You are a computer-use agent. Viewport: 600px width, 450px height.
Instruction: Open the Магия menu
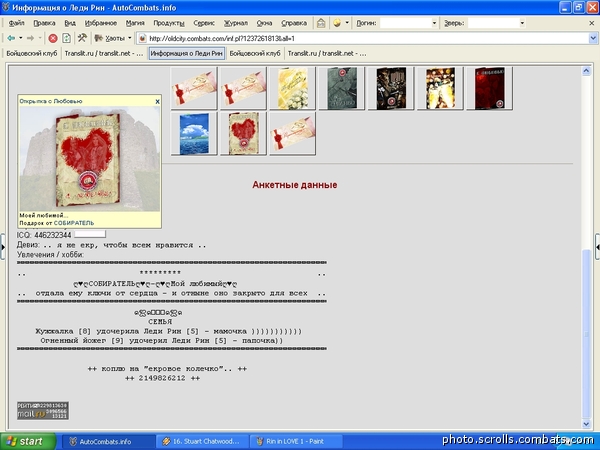point(135,23)
